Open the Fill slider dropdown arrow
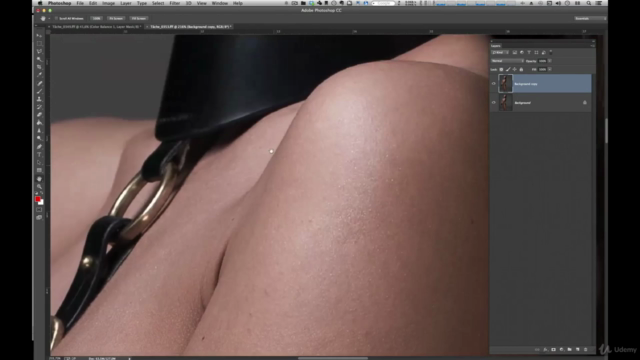 (x=550, y=69)
